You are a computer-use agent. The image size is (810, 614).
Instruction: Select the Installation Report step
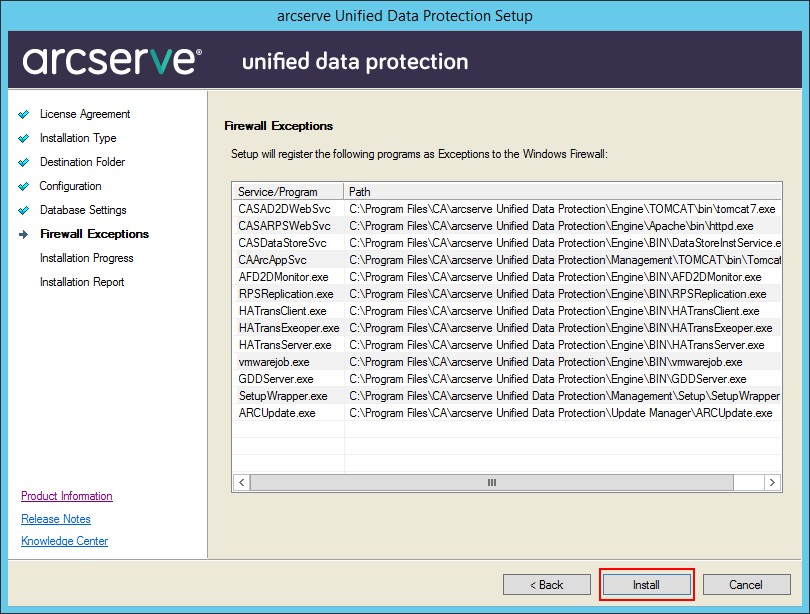[x=82, y=282]
